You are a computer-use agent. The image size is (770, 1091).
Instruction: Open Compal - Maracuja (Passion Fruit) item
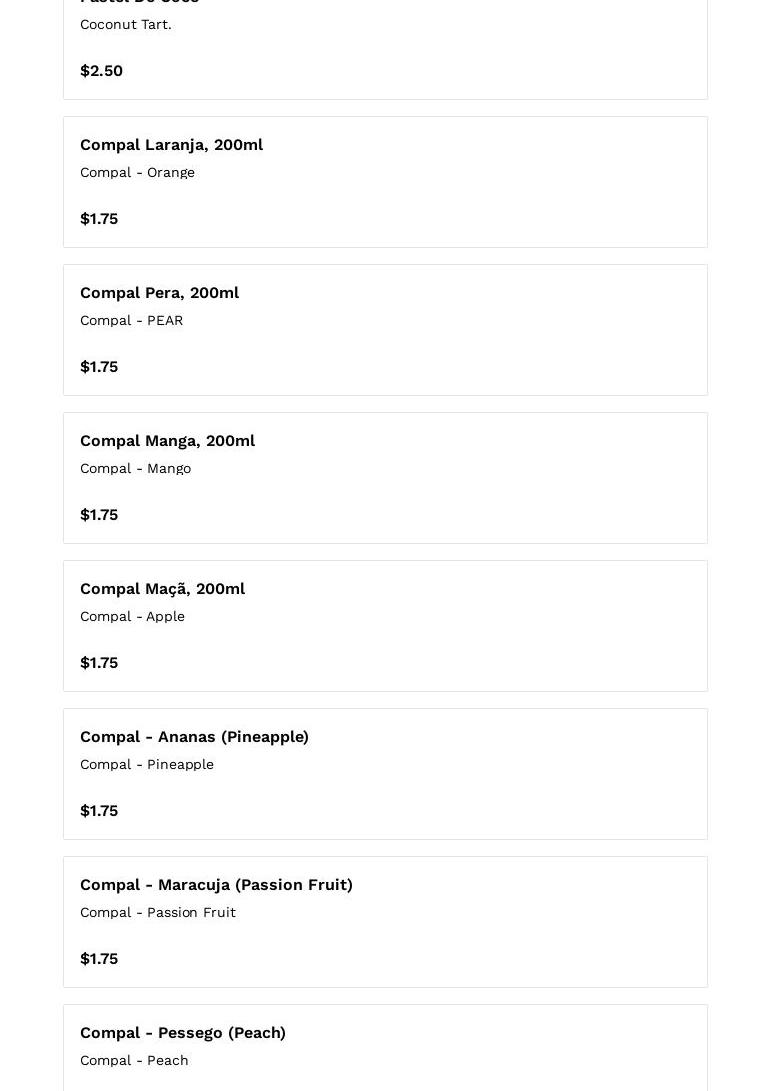point(216,885)
